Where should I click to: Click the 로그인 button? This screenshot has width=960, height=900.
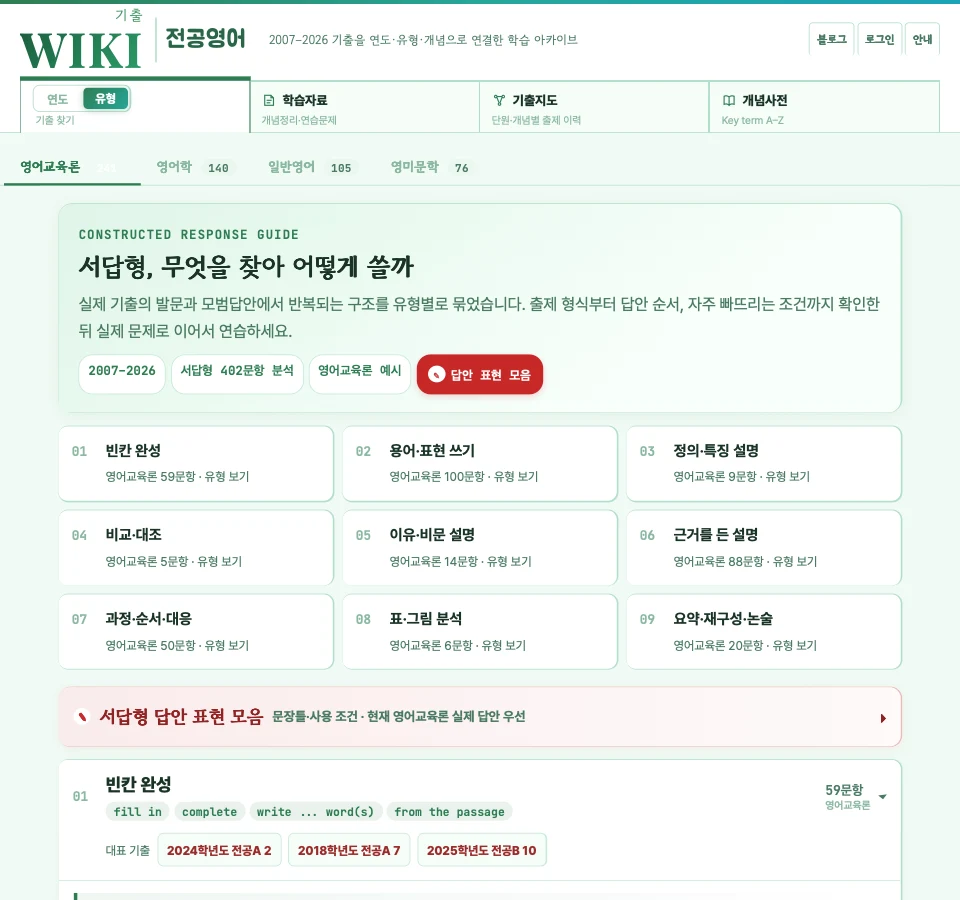[x=880, y=39]
